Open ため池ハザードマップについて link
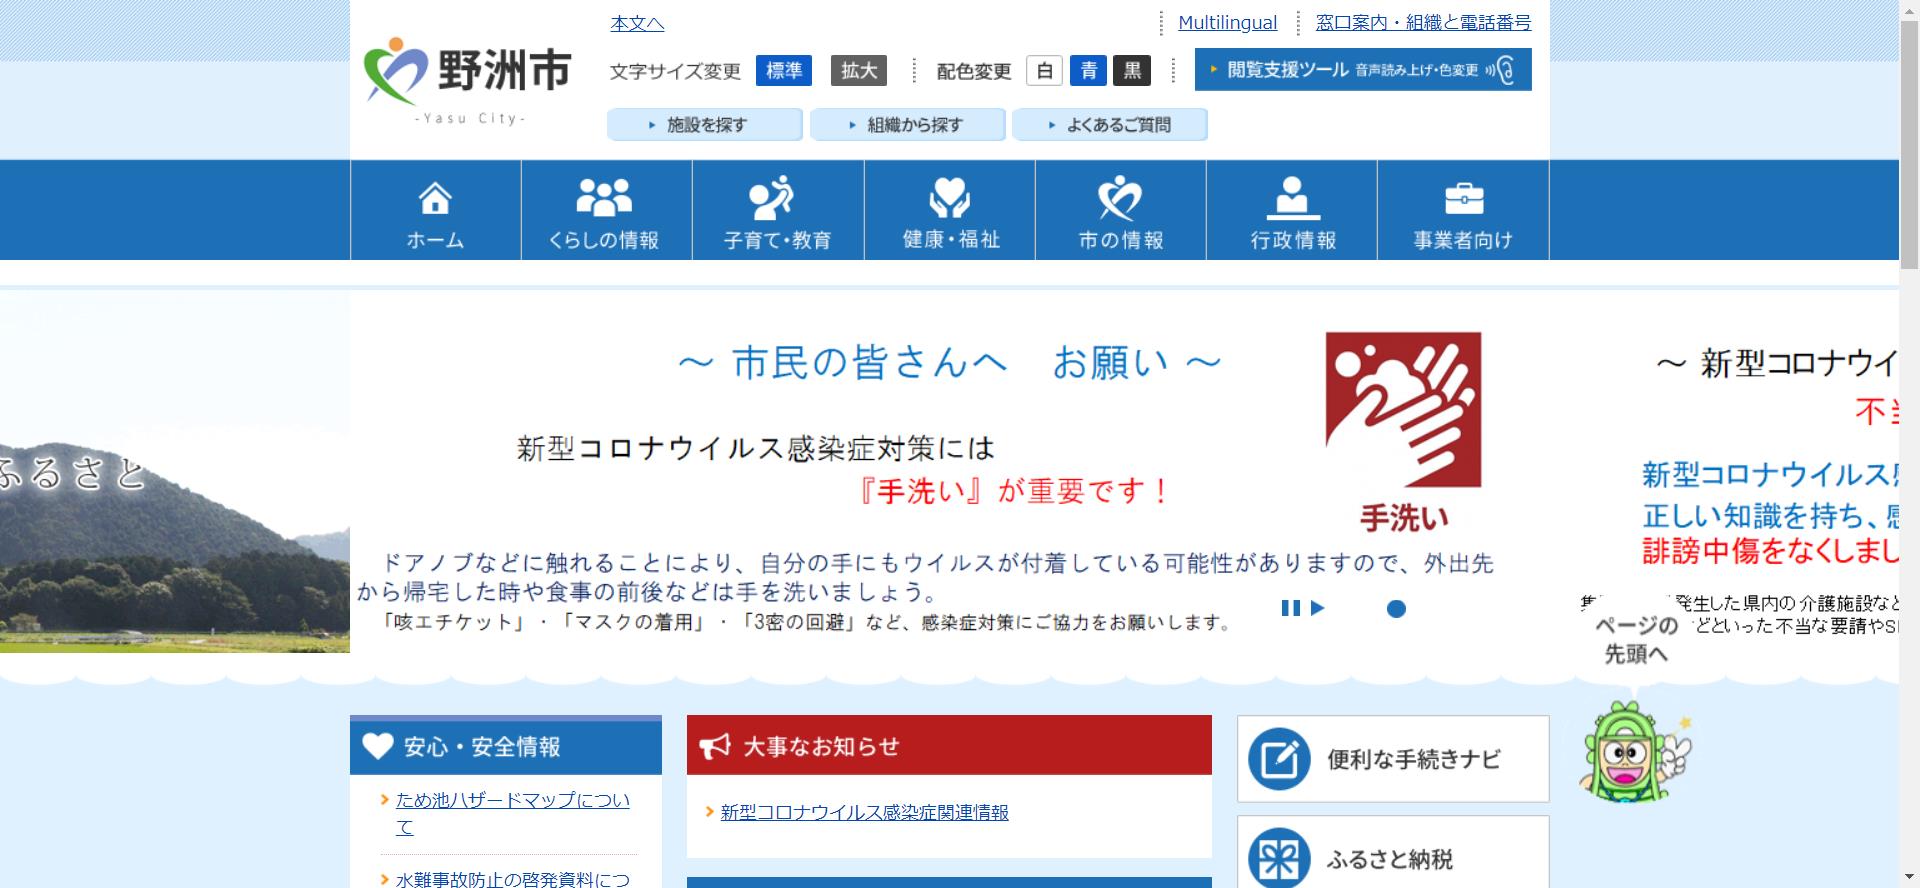 point(513,813)
